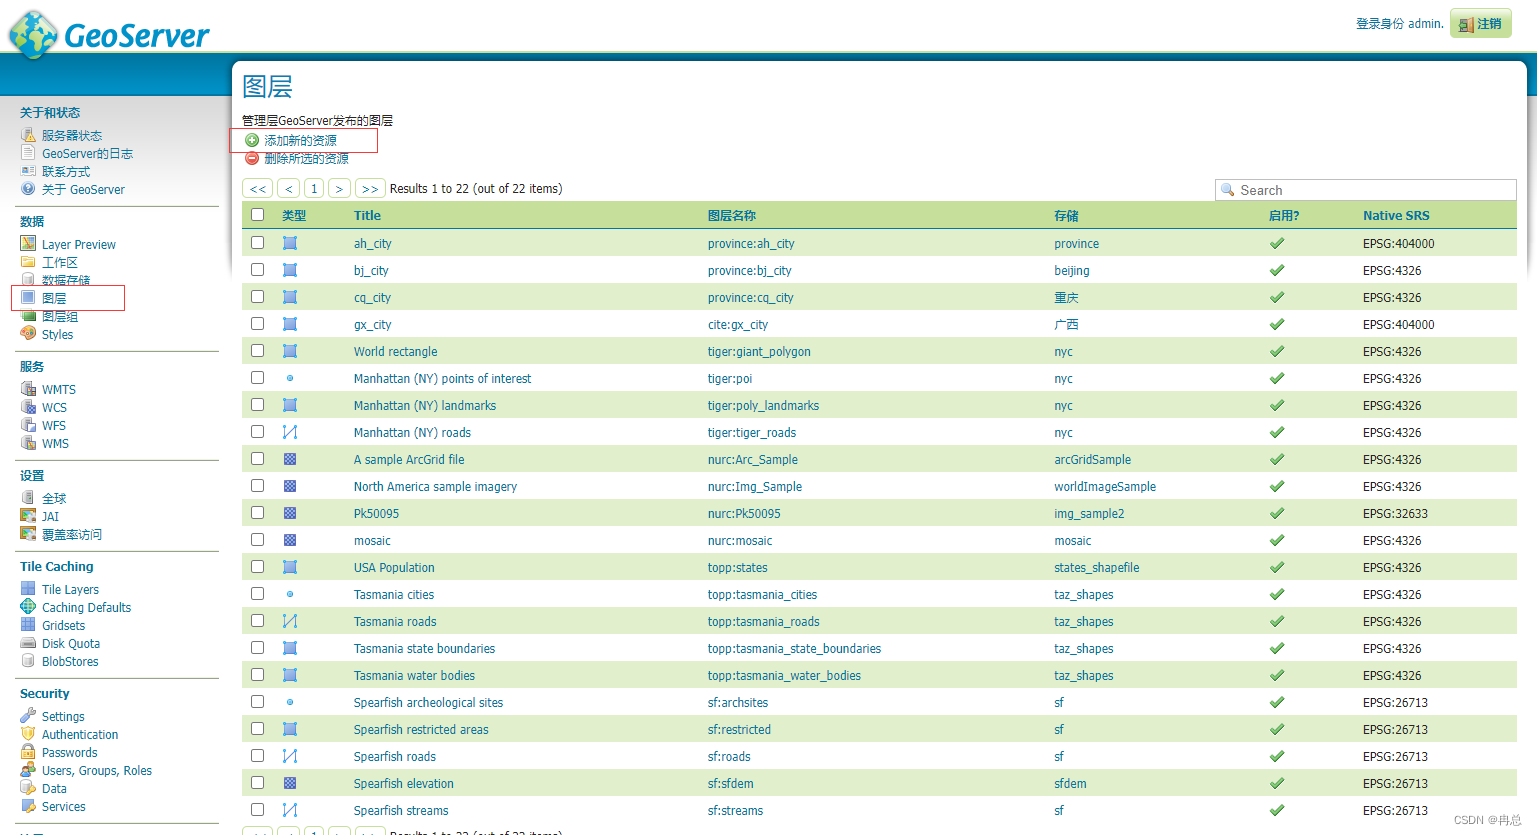This screenshot has height=835, width=1537.
Task: Click the polygon type icon for ah_city
Action: pyautogui.click(x=290, y=243)
